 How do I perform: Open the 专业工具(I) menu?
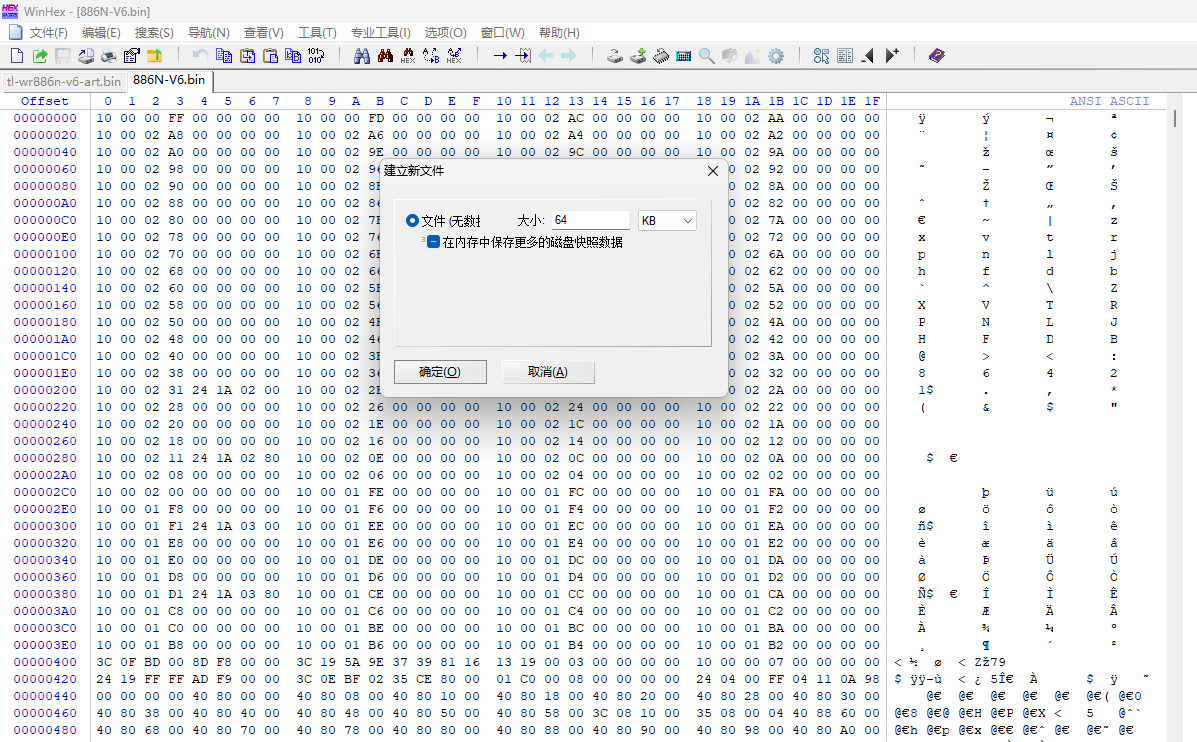click(381, 33)
